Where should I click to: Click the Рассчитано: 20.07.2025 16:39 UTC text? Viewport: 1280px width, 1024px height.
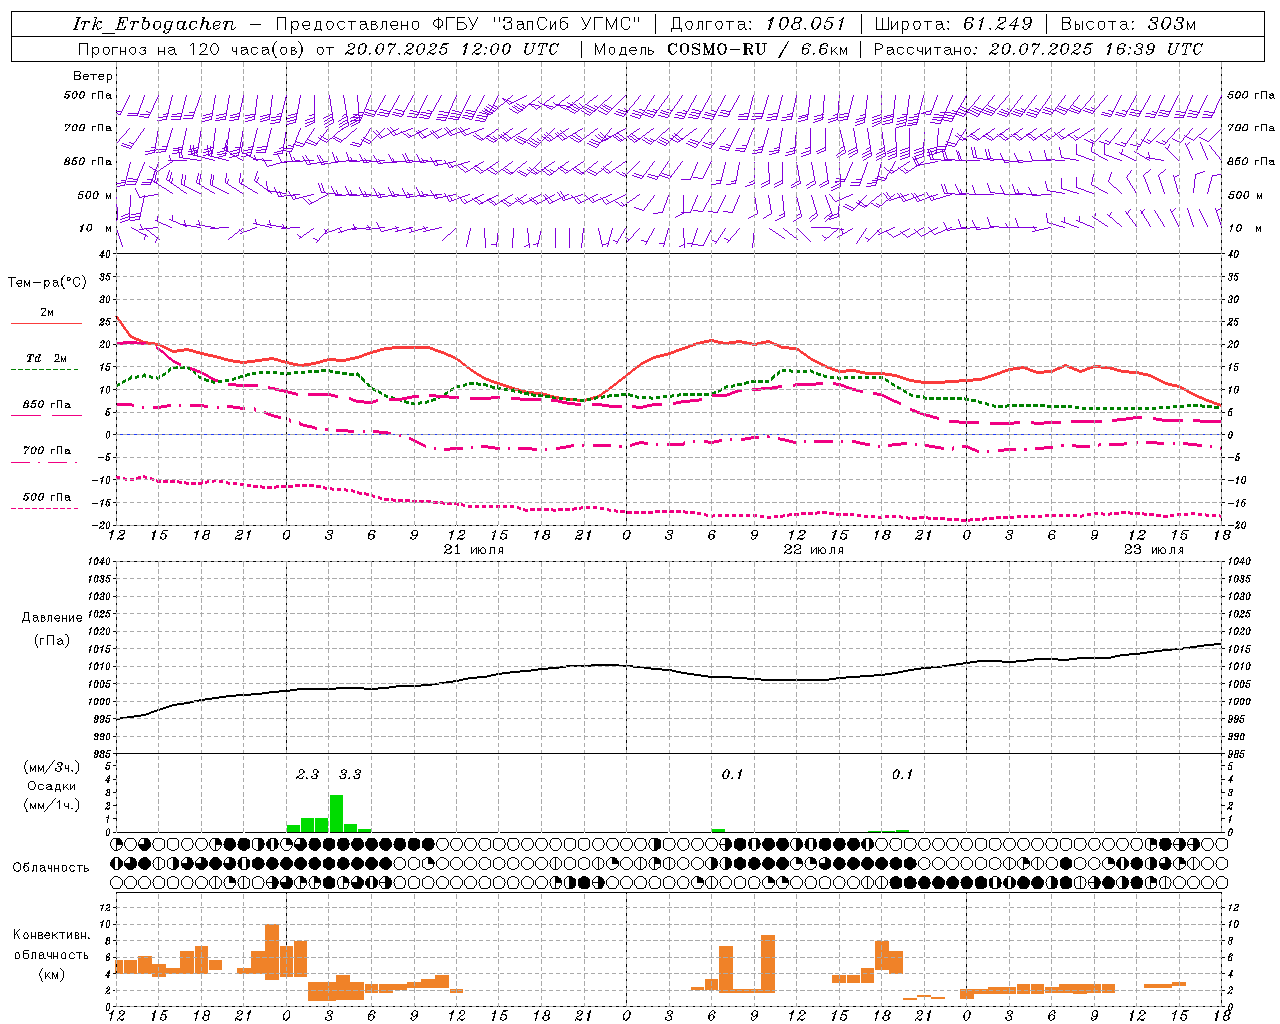tap(1038, 49)
